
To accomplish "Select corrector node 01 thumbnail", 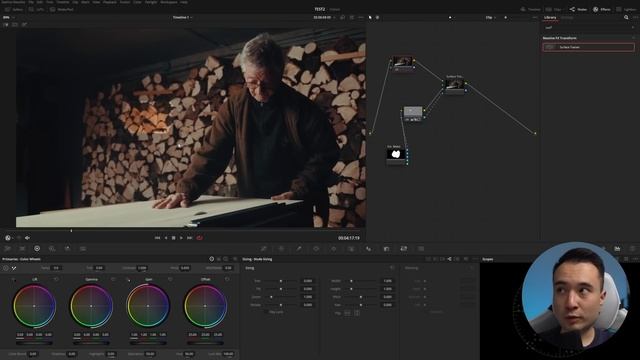I will [x=402, y=62].
